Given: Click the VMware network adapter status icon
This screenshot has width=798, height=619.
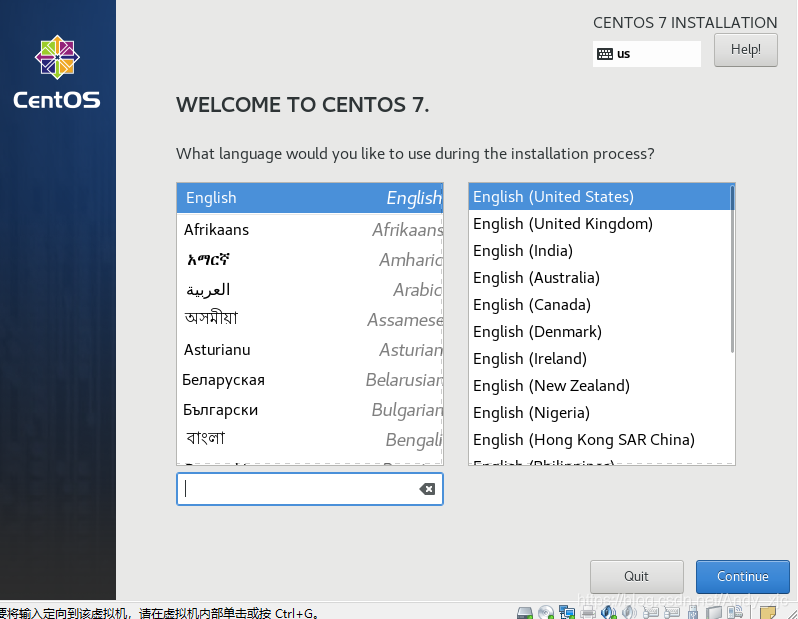Looking at the screenshot, I should click(567, 612).
